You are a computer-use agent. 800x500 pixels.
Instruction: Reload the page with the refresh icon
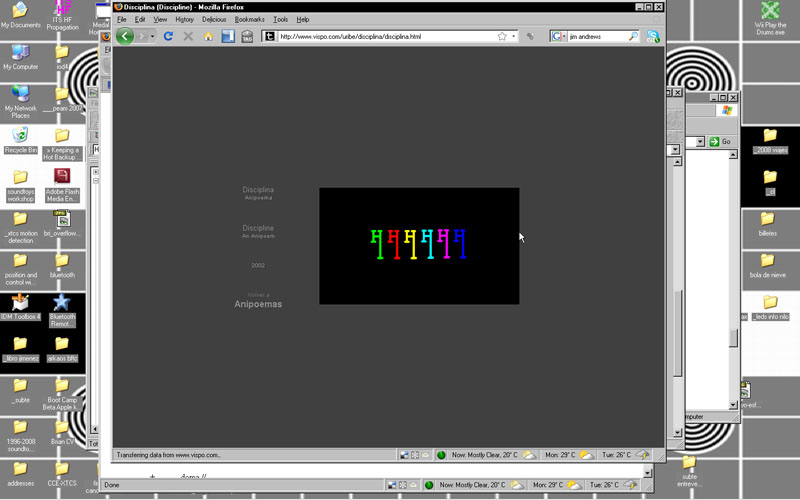tap(168, 36)
